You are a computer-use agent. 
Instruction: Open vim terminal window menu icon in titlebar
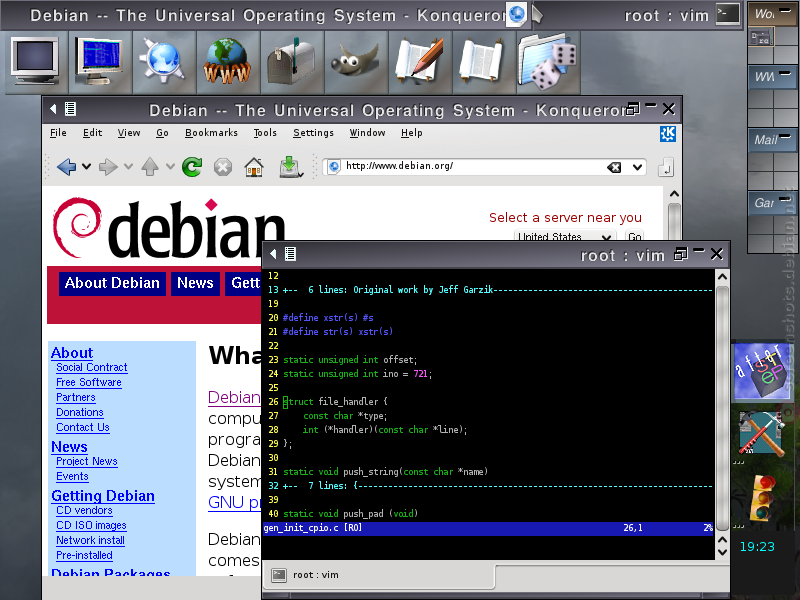pyautogui.click(x=290, y=254)
